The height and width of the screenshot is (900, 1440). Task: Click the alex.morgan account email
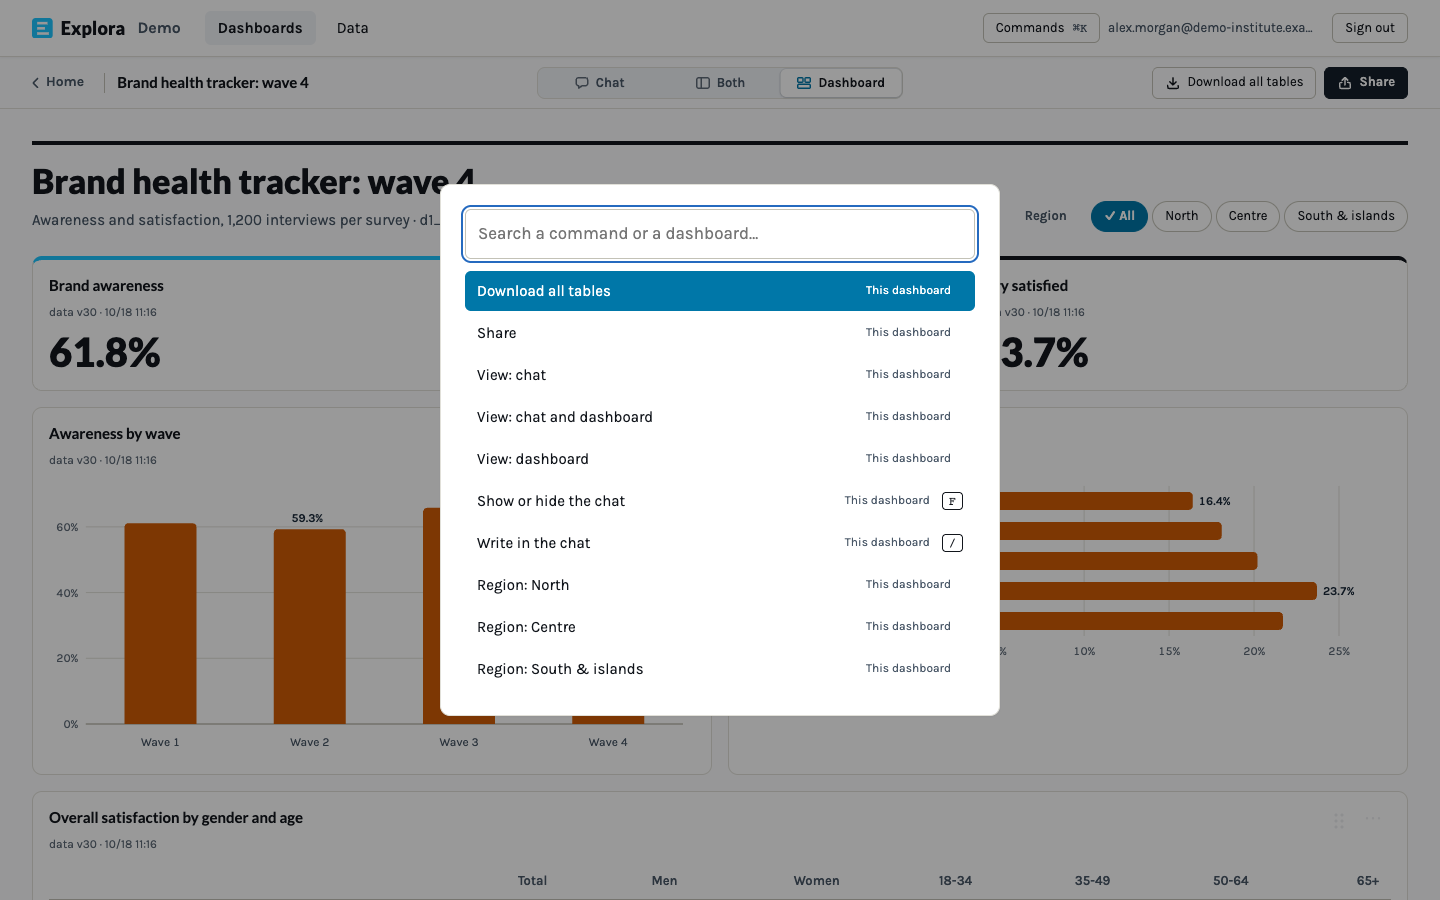click(1210, 28)
